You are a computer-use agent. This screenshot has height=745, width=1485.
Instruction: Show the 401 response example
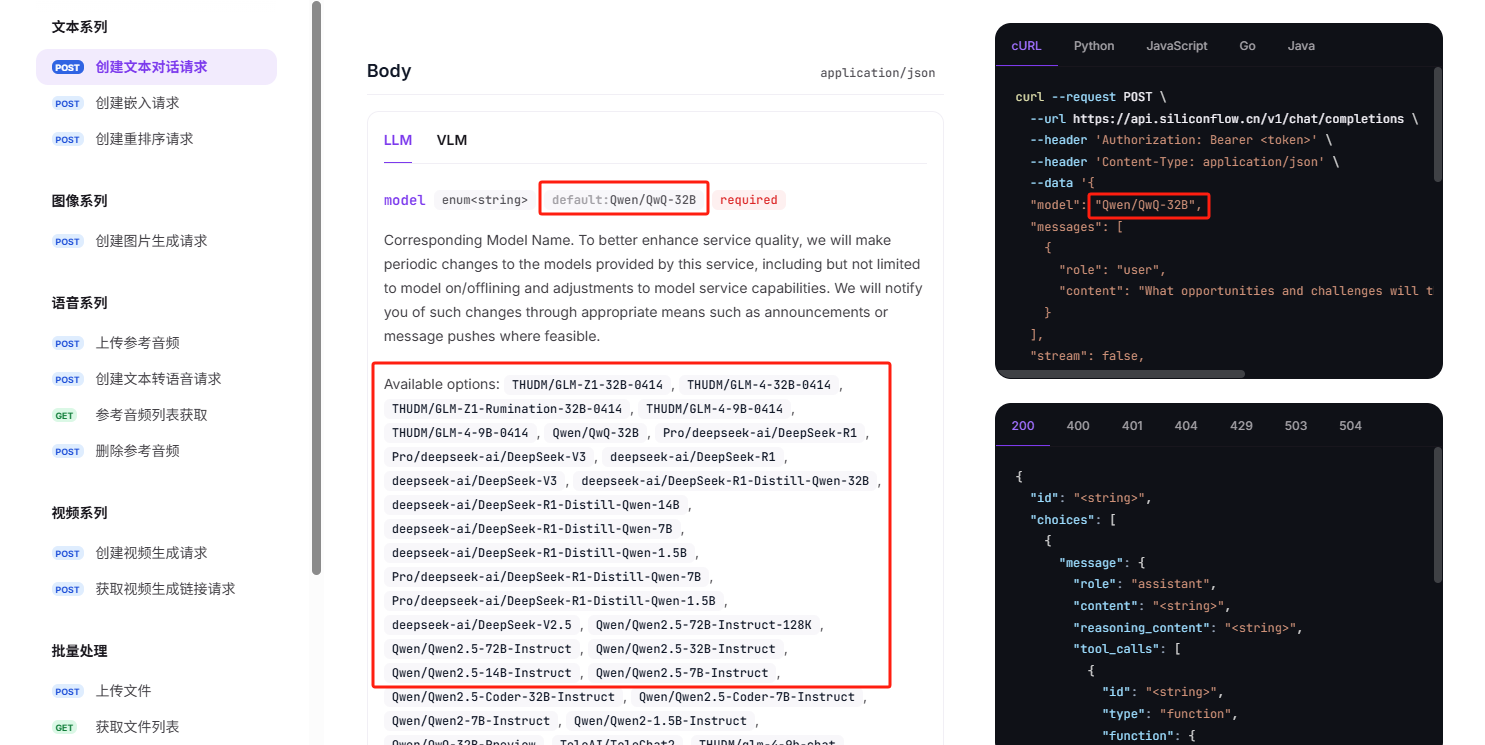tap(1132, 425)
